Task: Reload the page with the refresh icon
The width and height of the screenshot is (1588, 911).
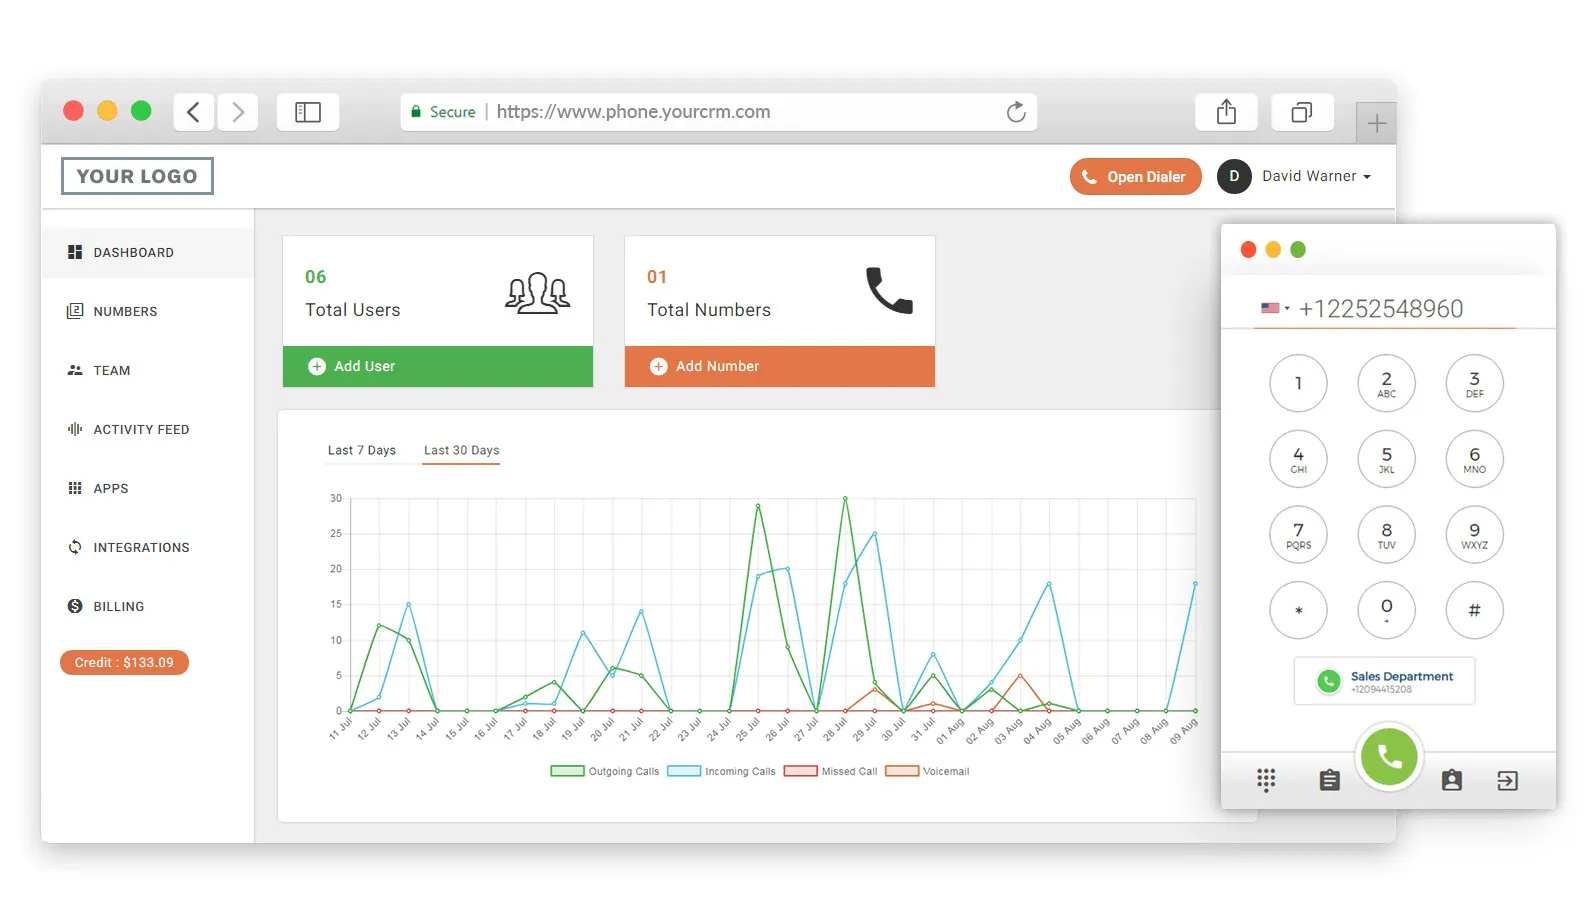Action: point(1016,112)
